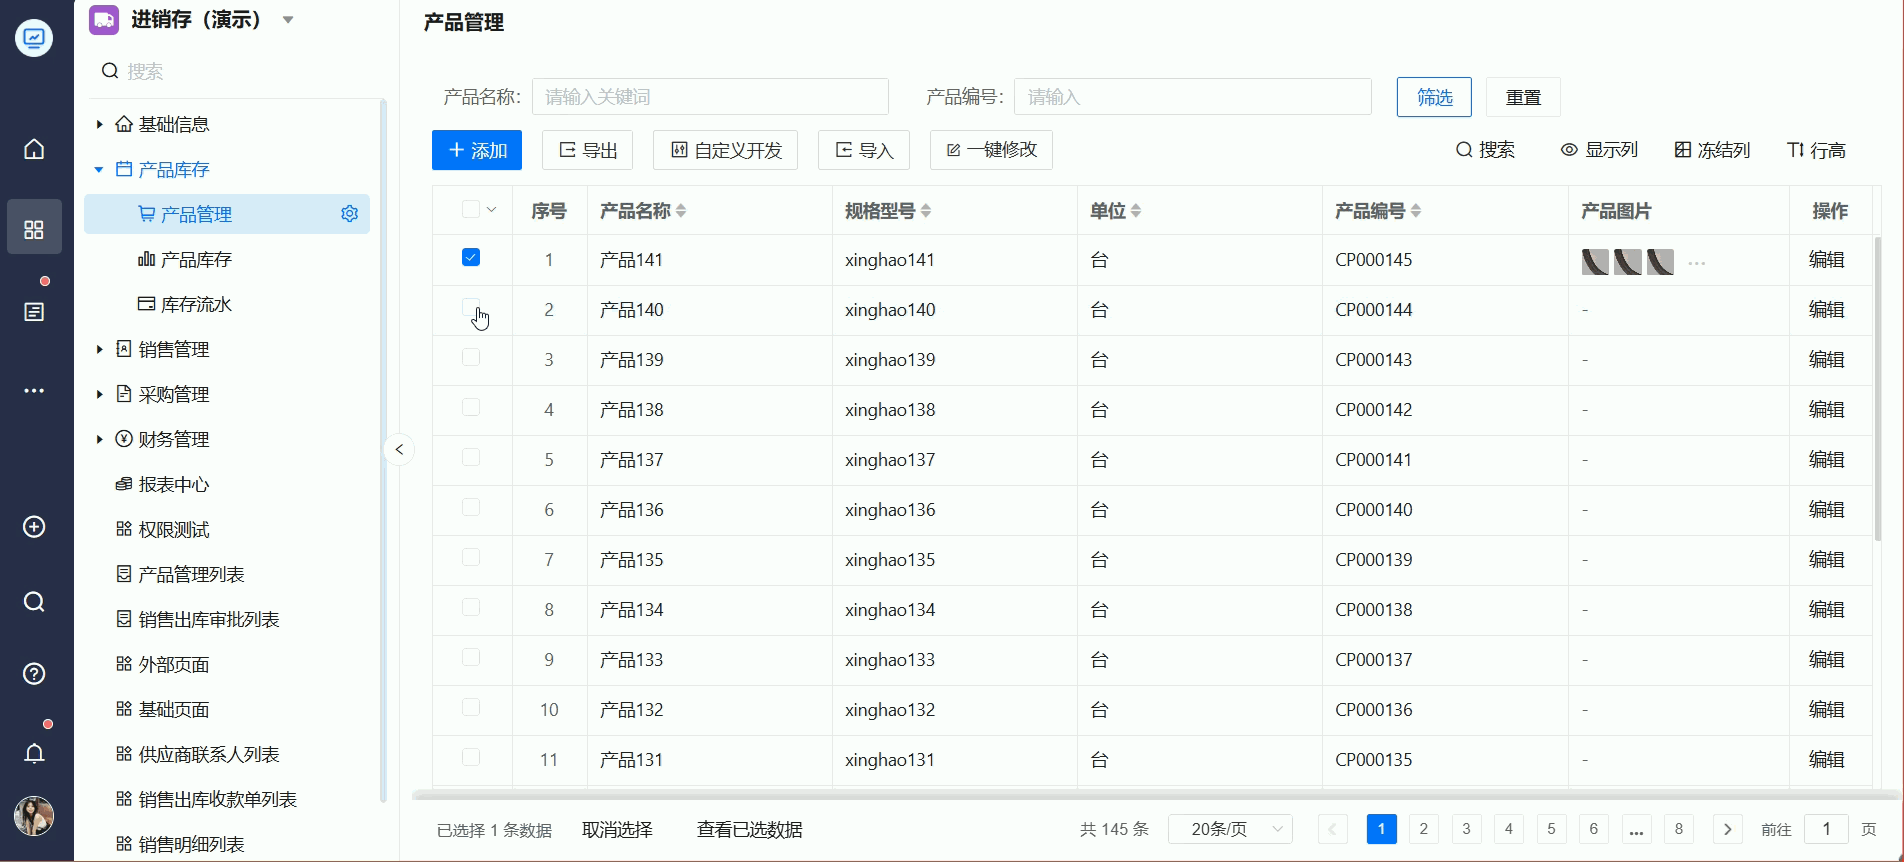Show more images ellipsis for 产品141
The width and height of the screenshot is (1904, 862).
point(1696,263)
